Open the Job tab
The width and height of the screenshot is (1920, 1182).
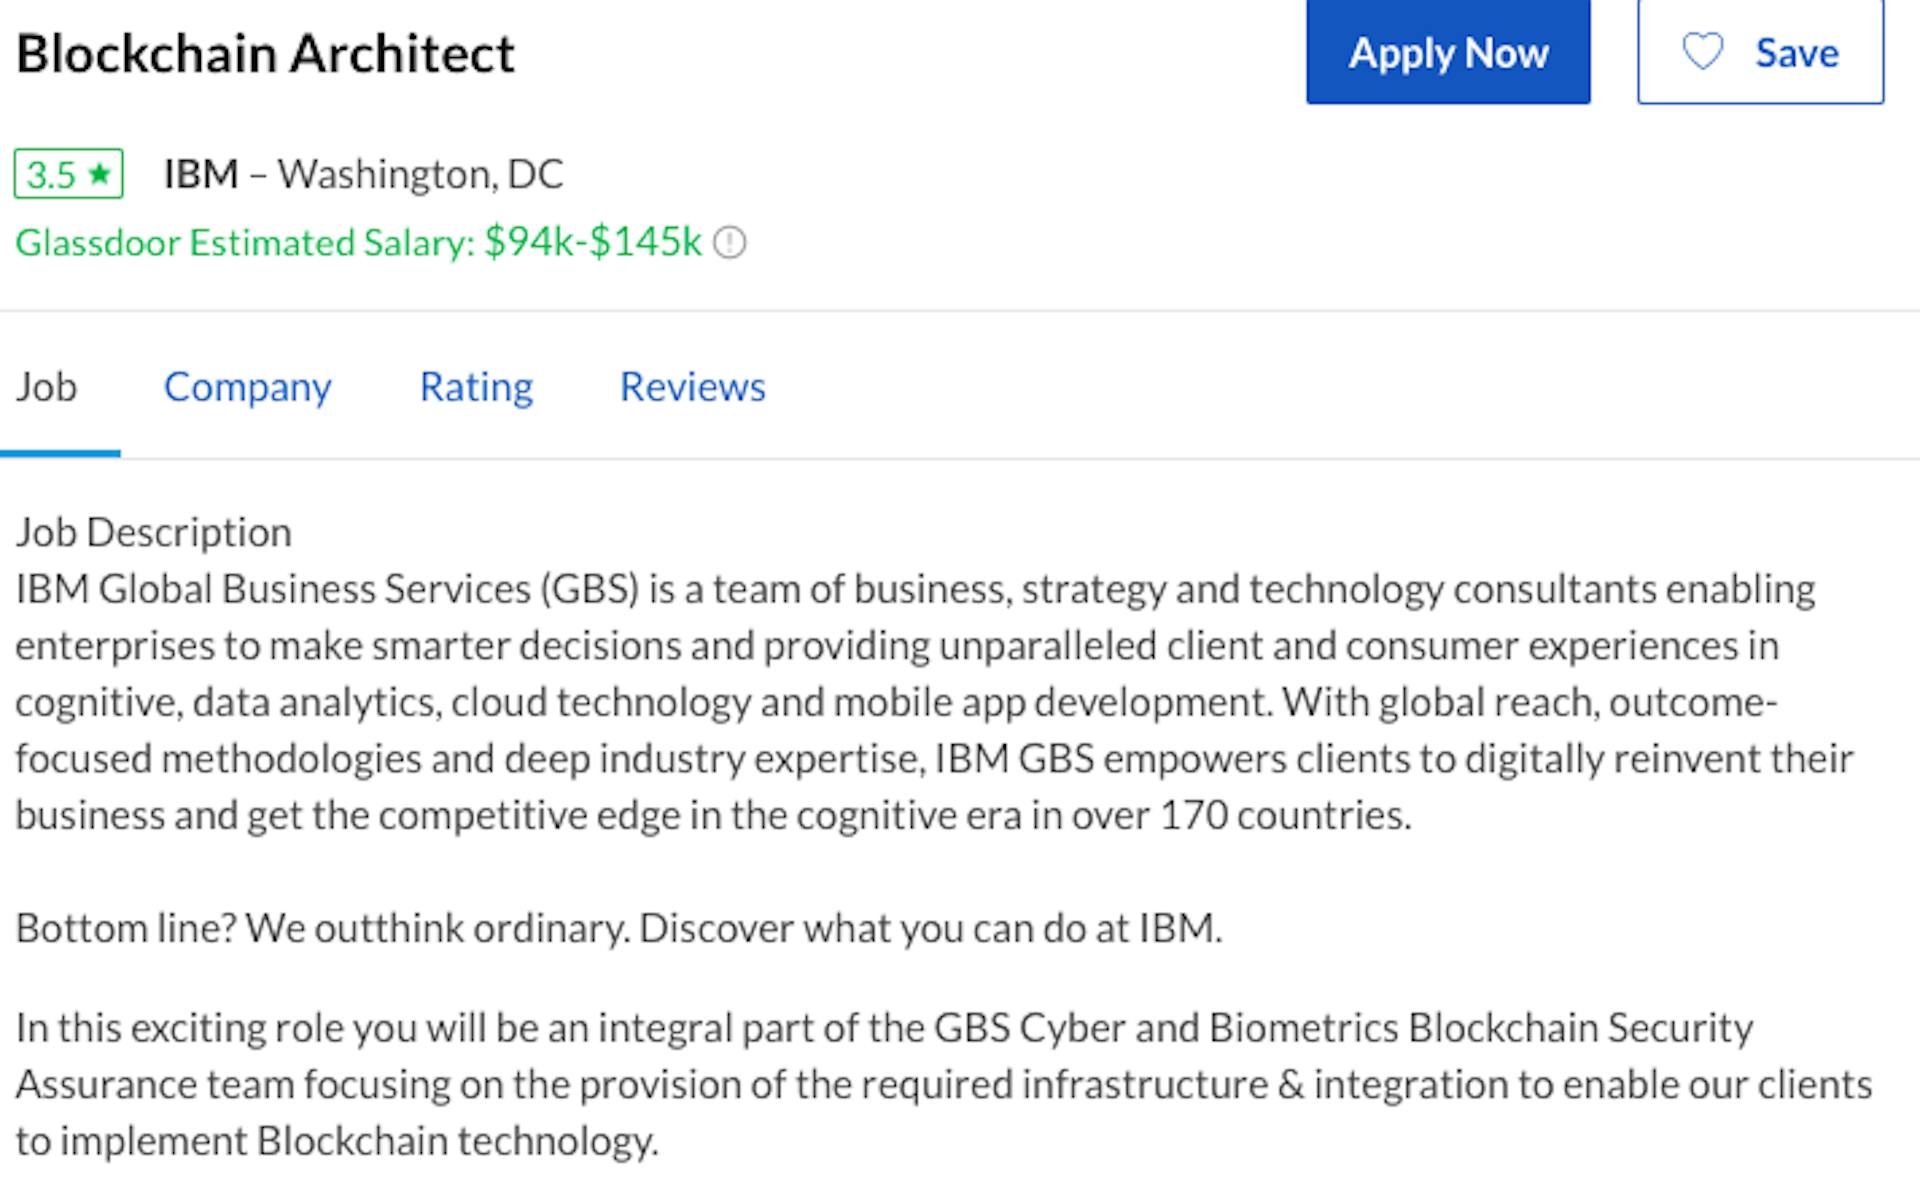click(x=46, y=387)
